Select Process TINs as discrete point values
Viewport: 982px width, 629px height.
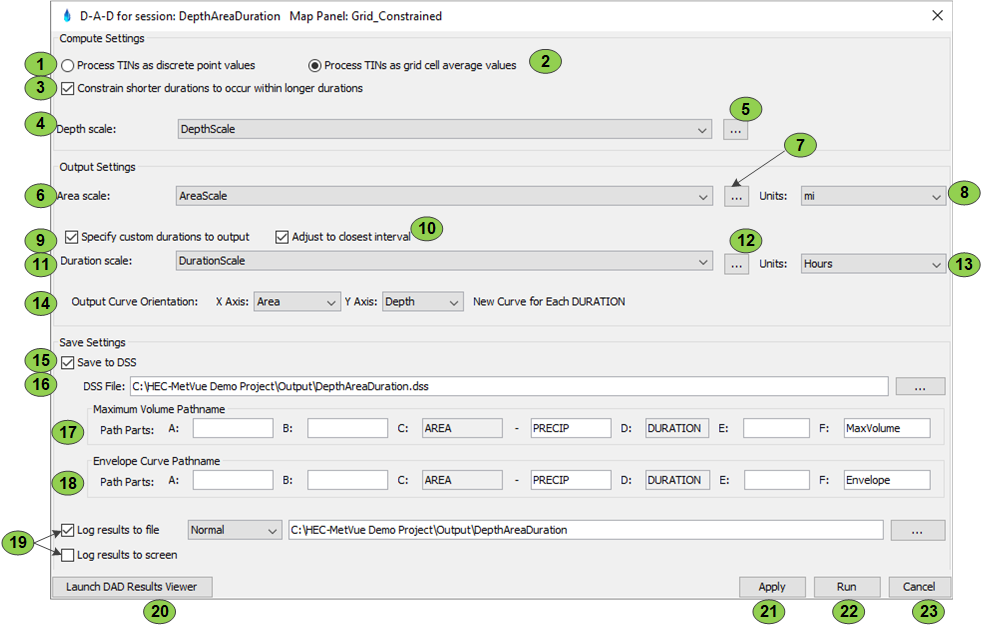[68, 66]
